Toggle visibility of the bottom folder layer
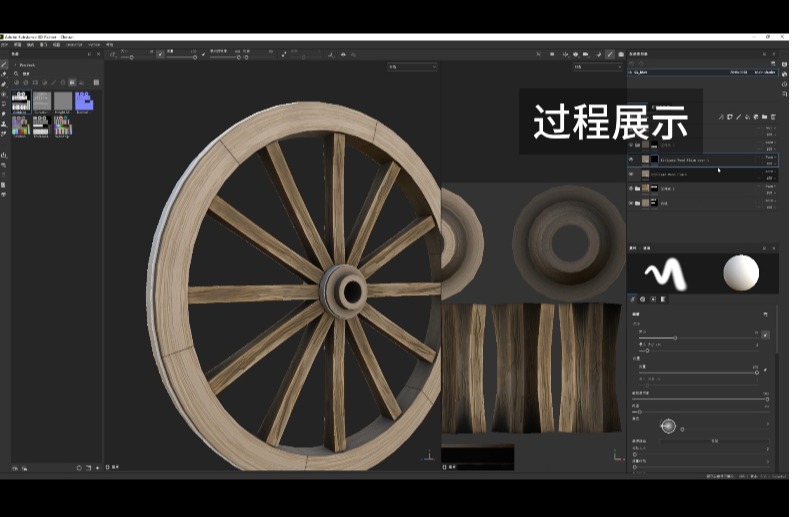The height and width of the screenshot is (517, 792). [x=631, y=203]
